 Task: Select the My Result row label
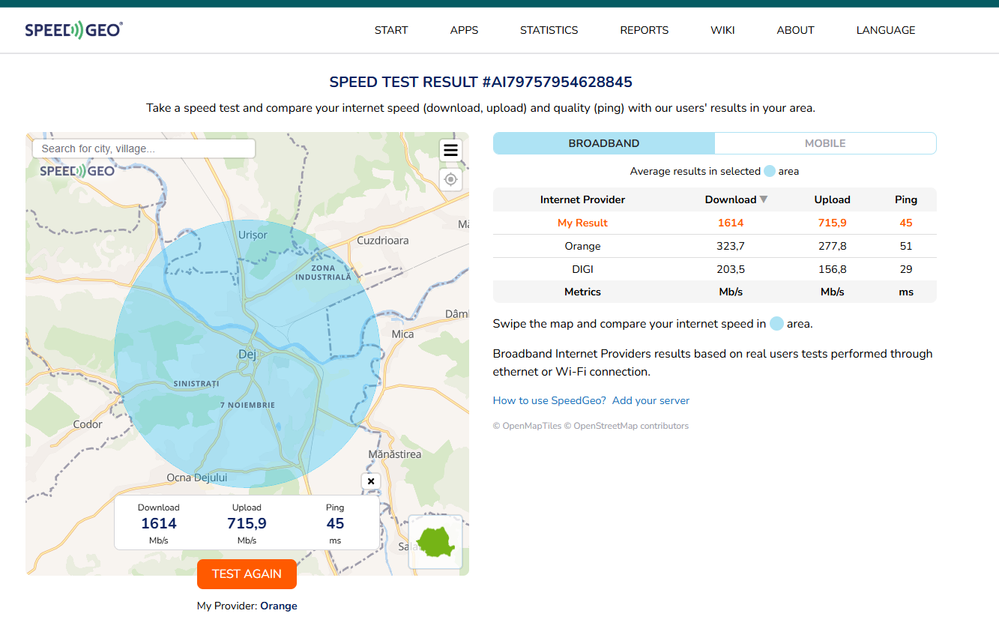tap(582, 223)
